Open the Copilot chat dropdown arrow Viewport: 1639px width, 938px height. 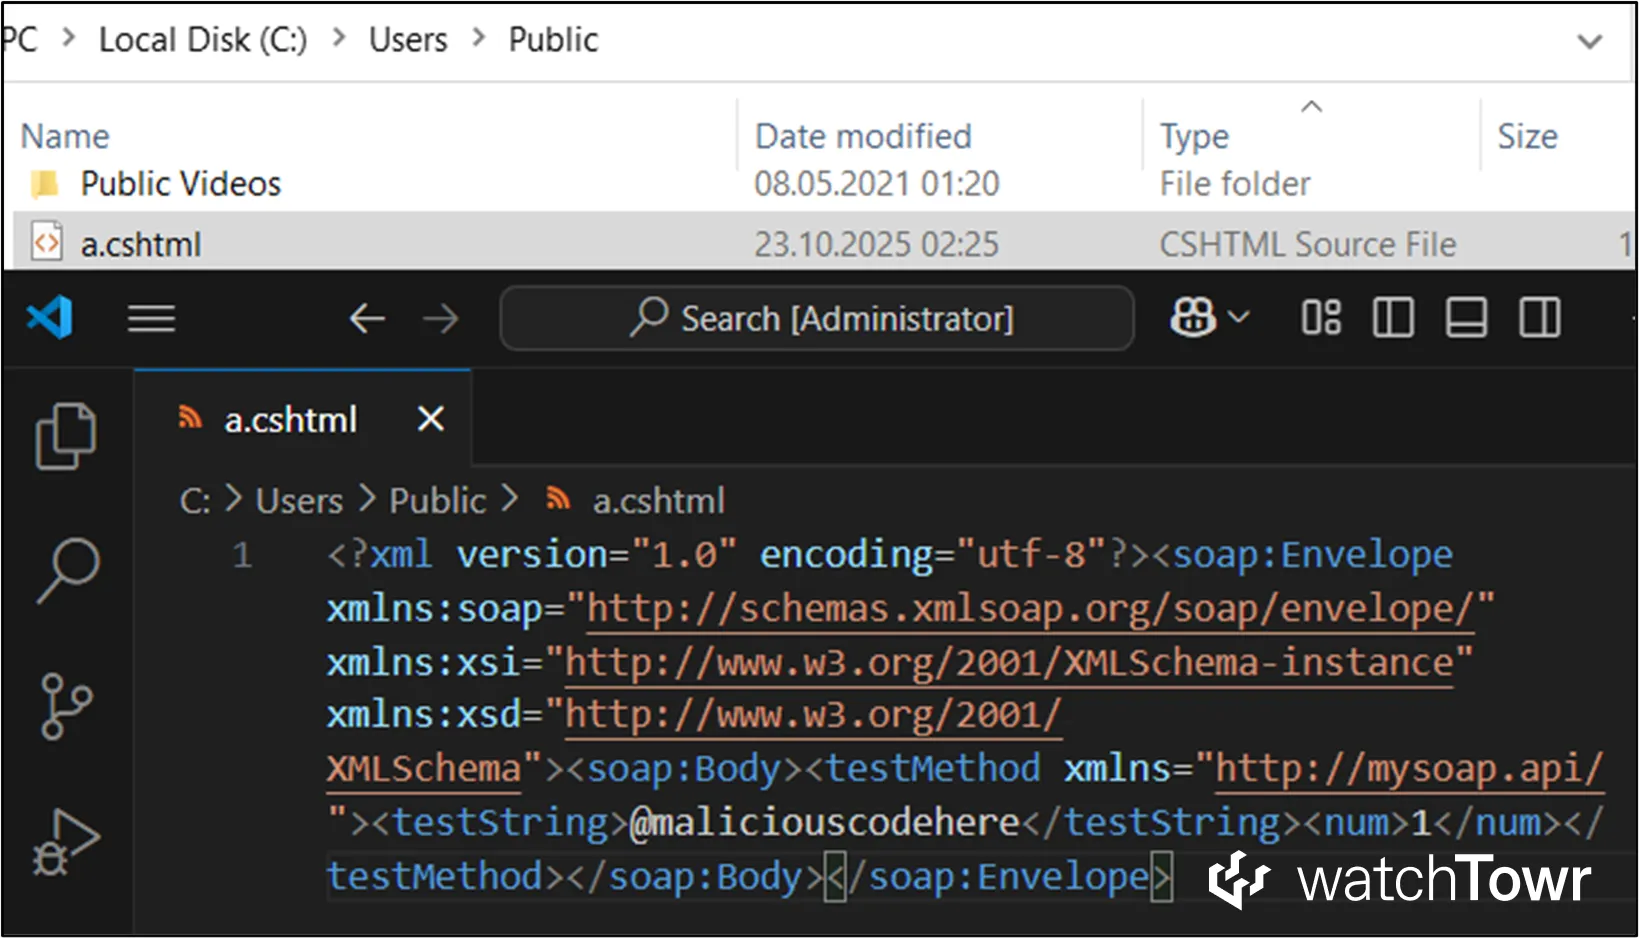click(x=1239, y=318)
